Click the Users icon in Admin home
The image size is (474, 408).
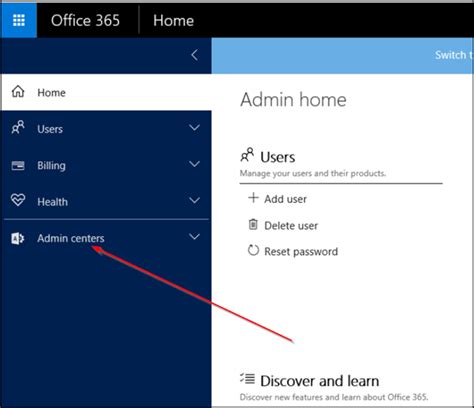tap(247, 155)
